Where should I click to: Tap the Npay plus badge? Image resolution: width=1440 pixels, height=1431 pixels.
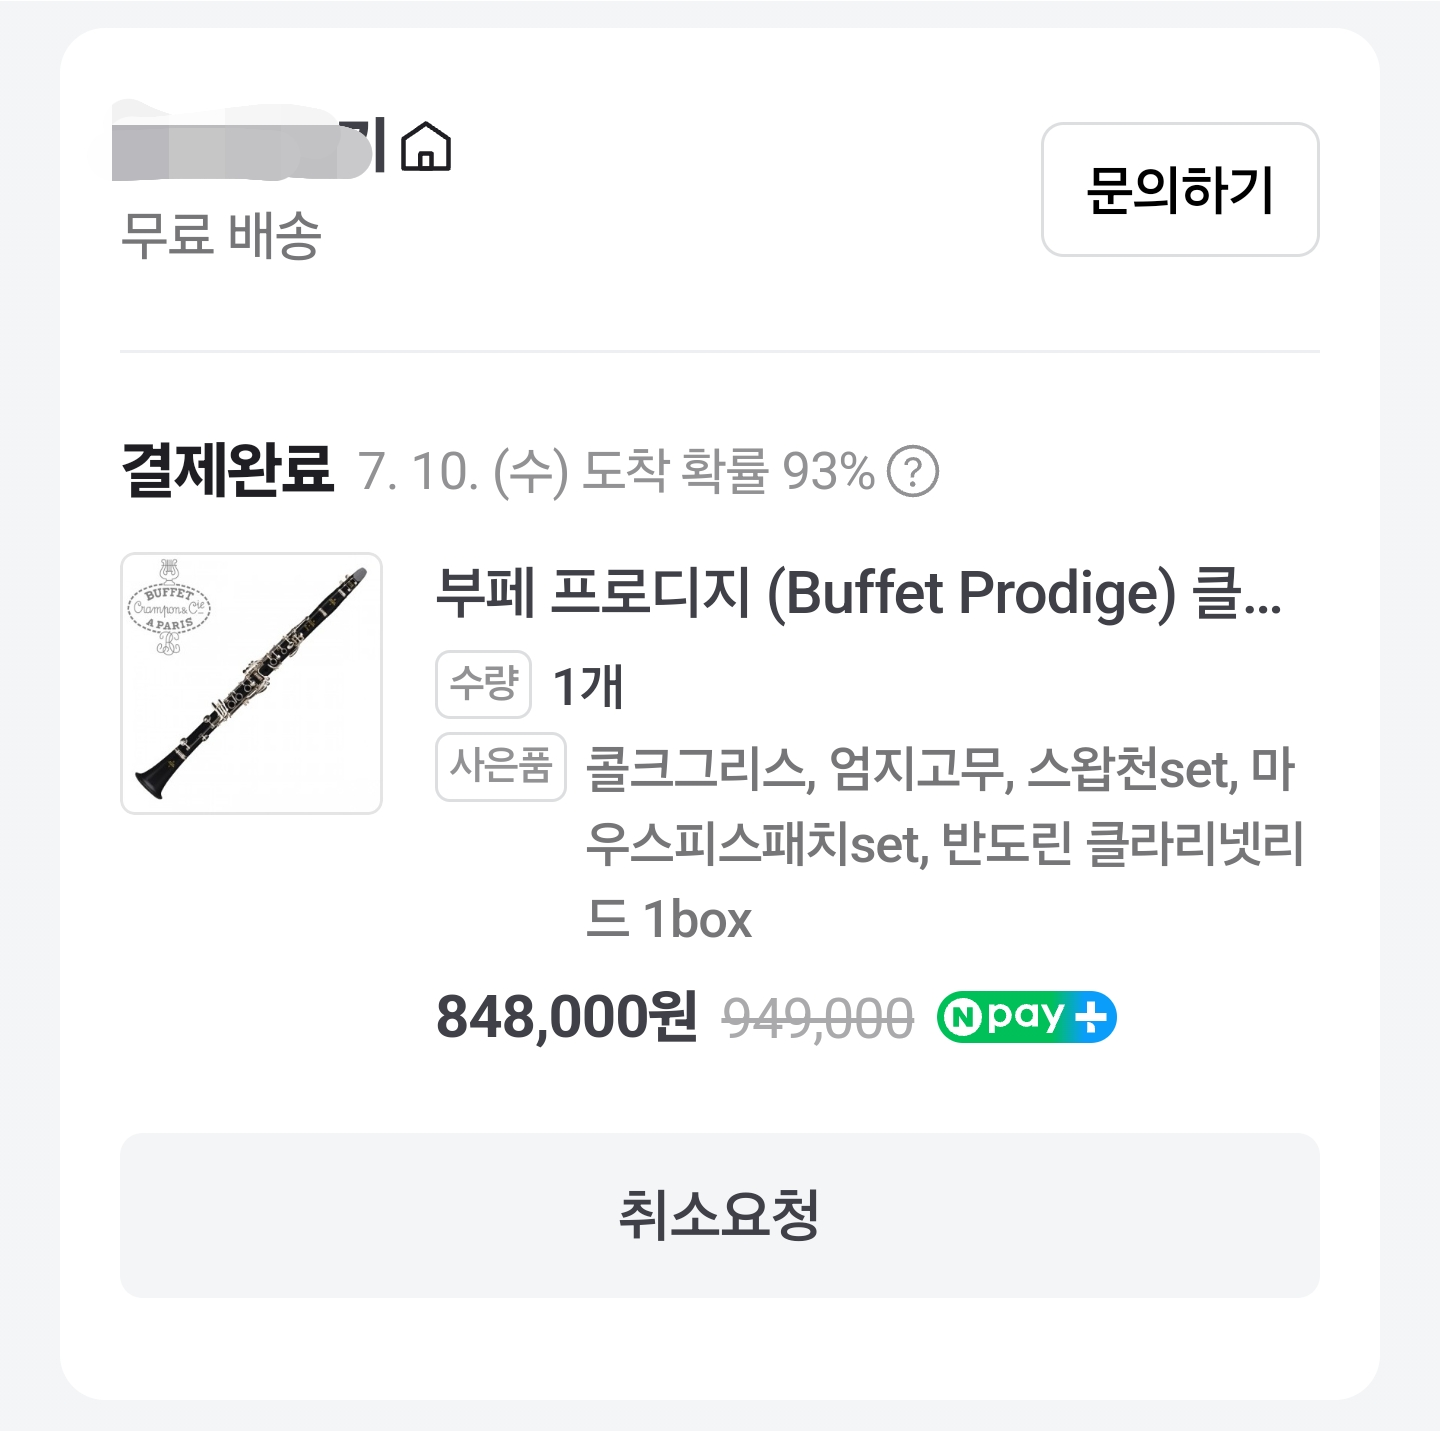click(1026, 1017)
